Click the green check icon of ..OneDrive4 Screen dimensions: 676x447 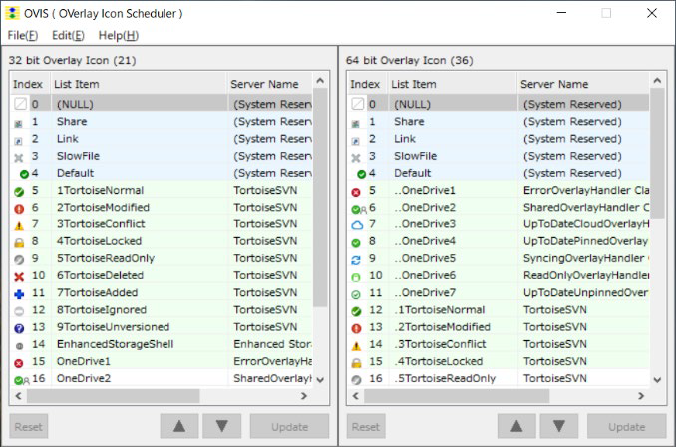pyautogui.click(x=356, y=243)
